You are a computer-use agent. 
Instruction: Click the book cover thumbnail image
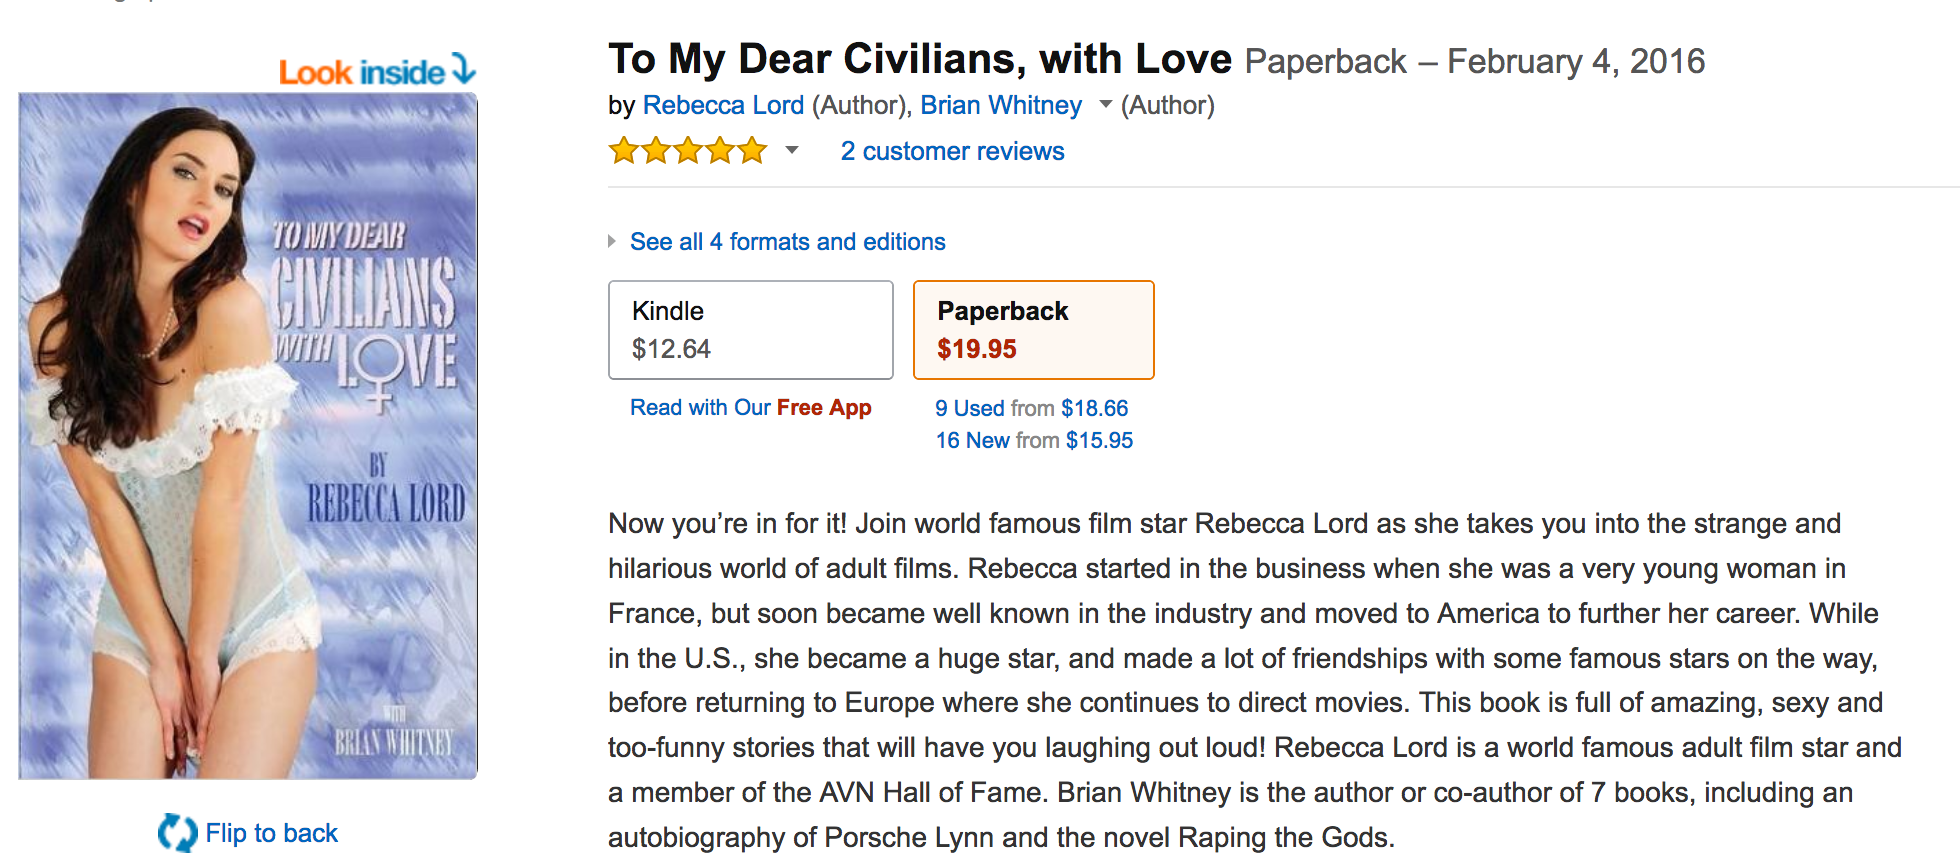click(x=248, y=436)
